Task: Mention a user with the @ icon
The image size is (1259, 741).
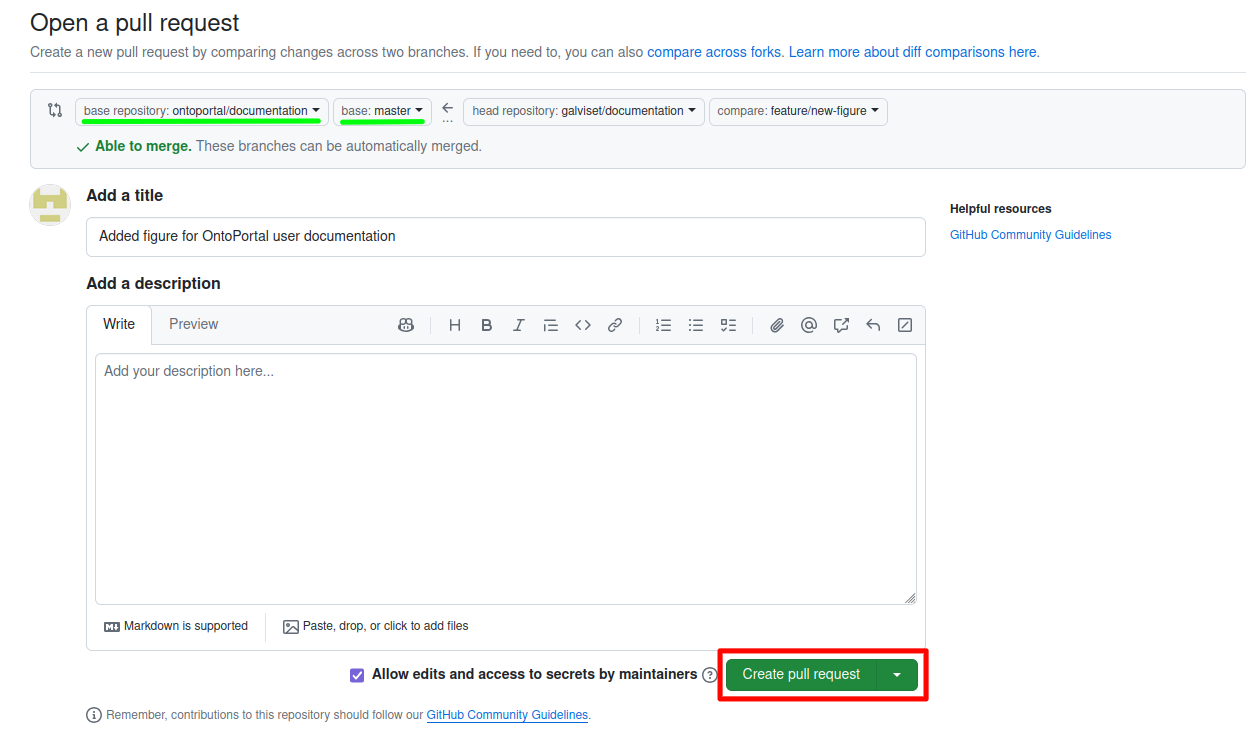Action: [x=809, y=325]
